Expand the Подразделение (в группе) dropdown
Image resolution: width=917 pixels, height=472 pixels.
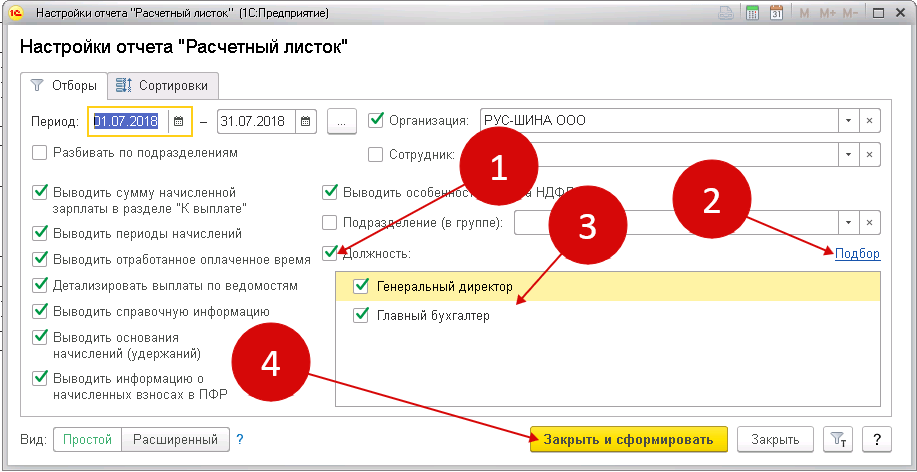pos(848,222)
